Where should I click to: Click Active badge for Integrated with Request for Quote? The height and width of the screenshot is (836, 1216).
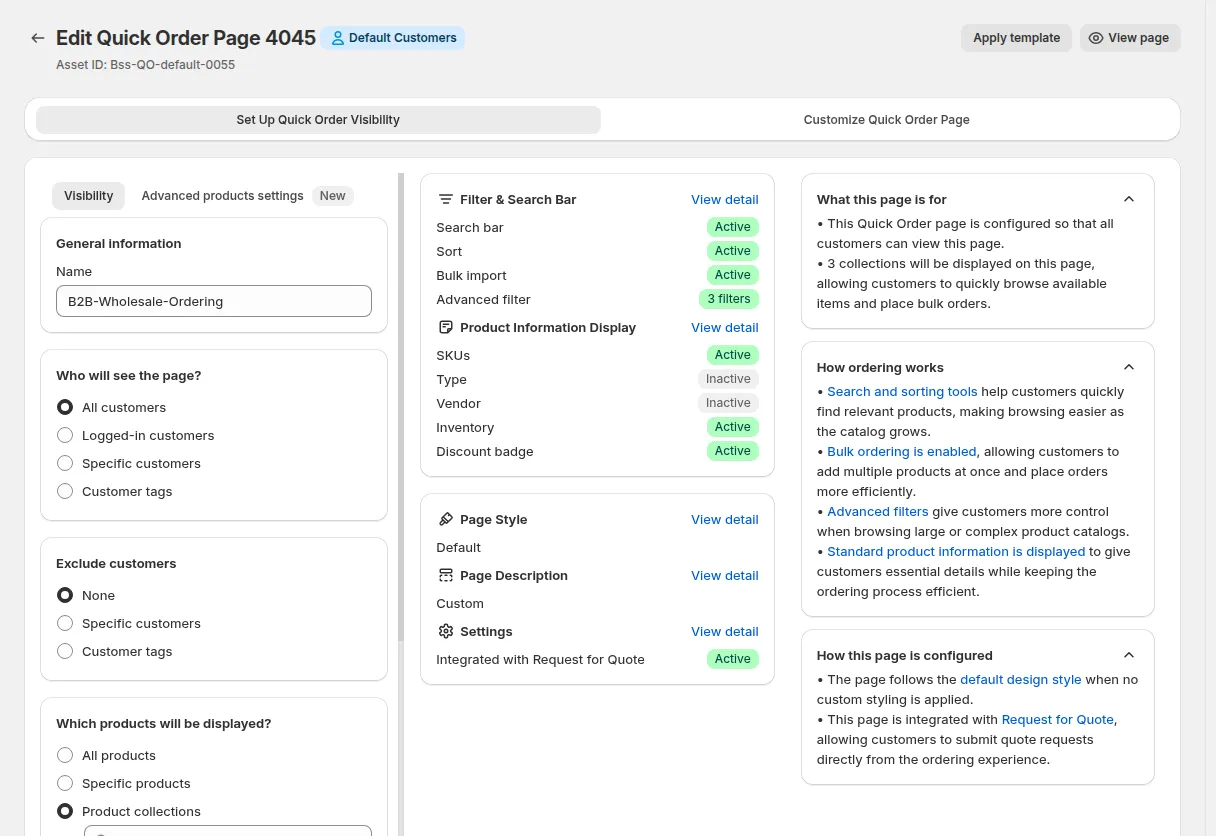733,659
